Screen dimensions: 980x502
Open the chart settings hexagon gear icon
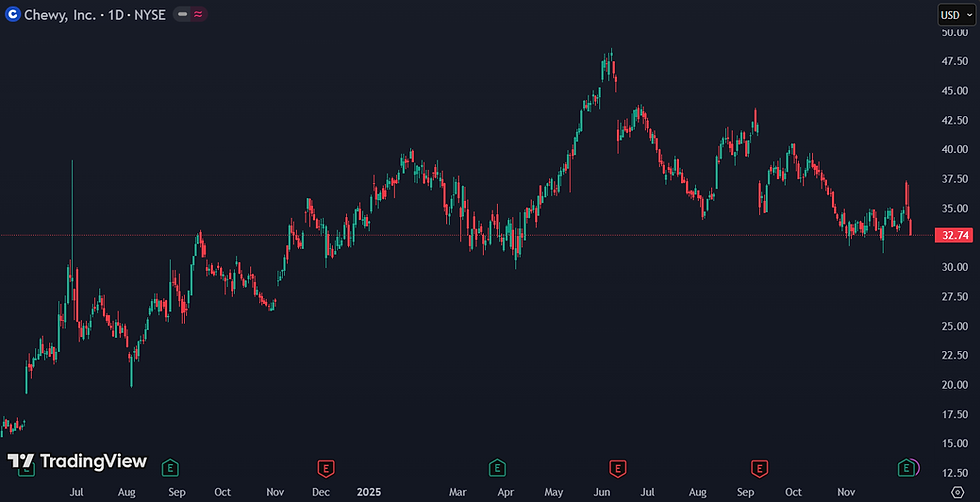pyautogui.click(x=957, y=492)
